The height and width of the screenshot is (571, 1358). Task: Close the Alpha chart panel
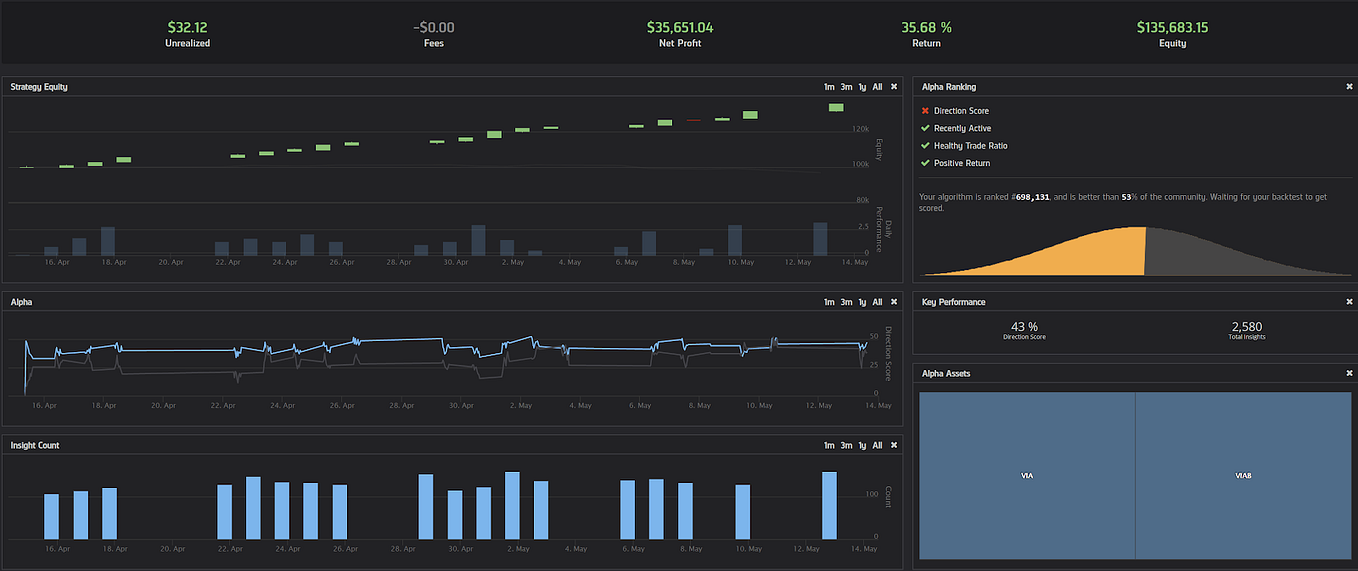tap(894, 302)
